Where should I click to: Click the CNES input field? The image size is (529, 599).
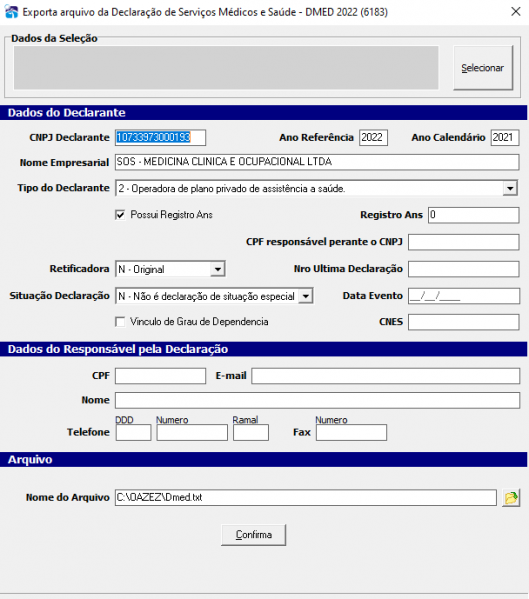point(464,322)
